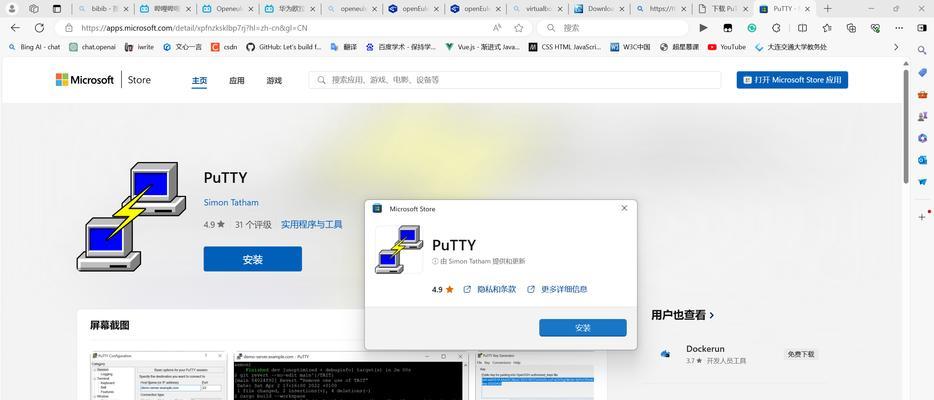The image size is (934, 400).
Task: Select the 游戏 store navigation tab
Action: (274, 80)
